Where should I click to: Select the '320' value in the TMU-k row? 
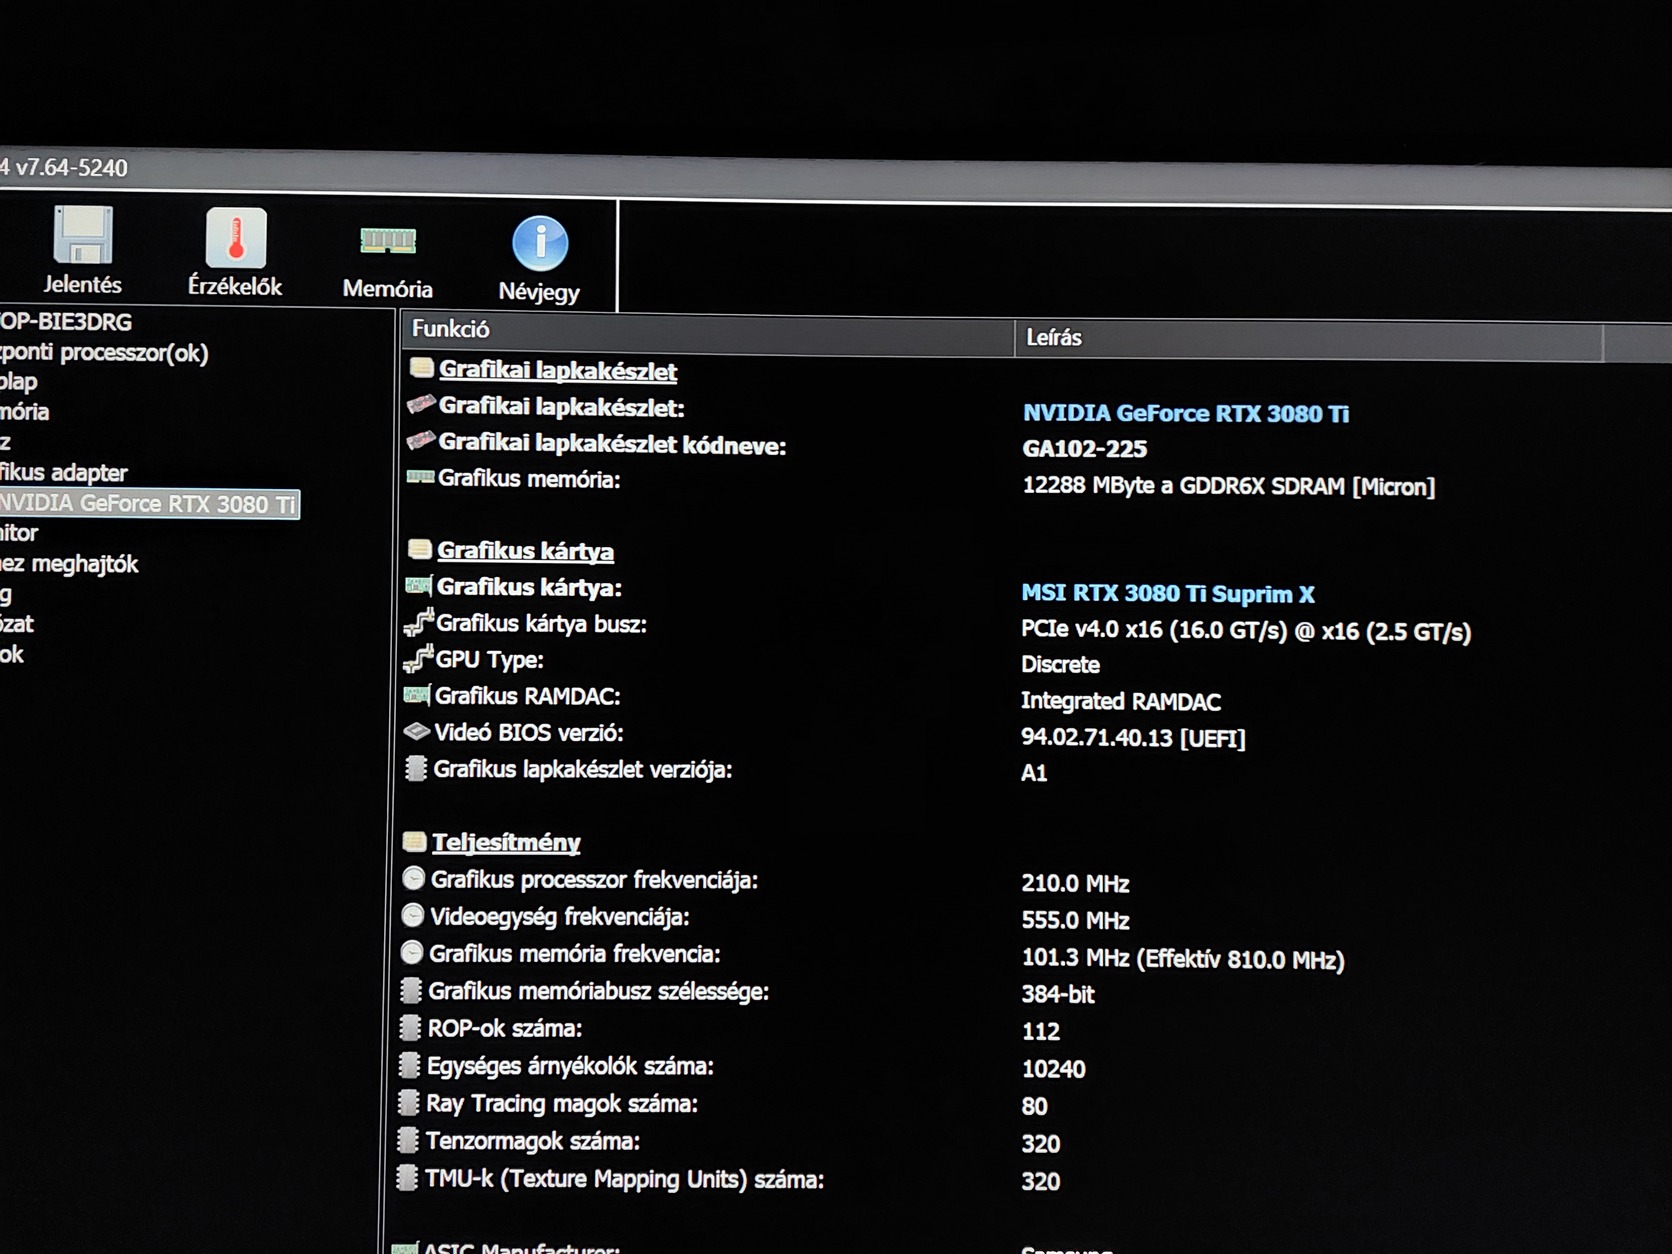click(1040, 1181)
